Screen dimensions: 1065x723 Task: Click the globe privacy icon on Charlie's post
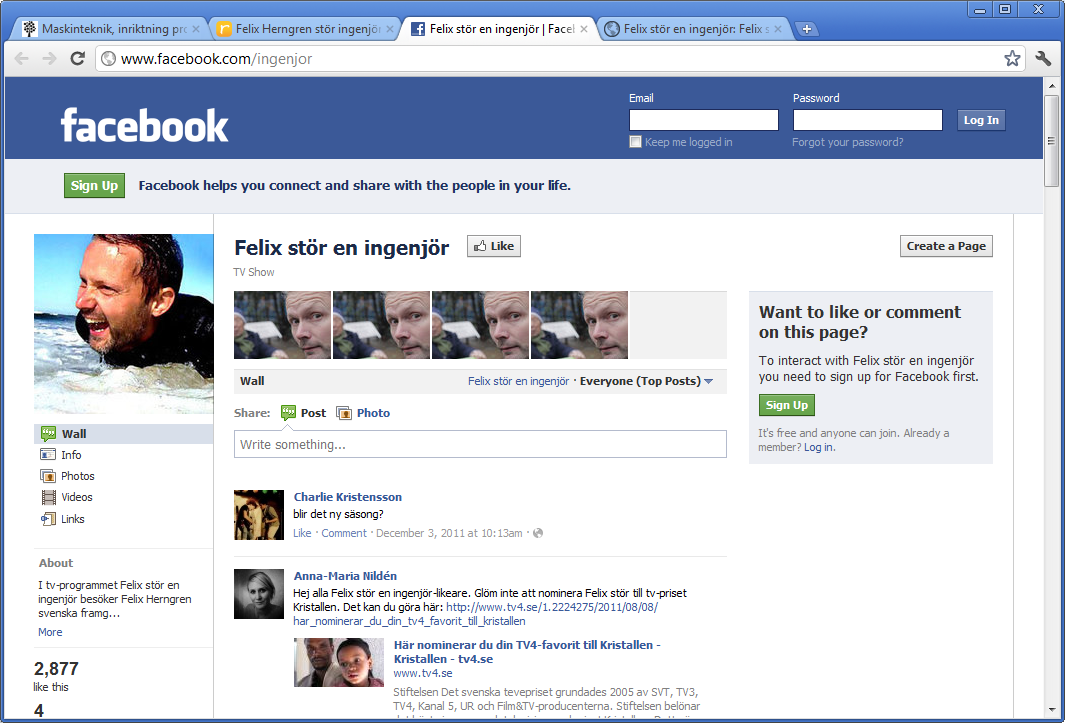538,533
